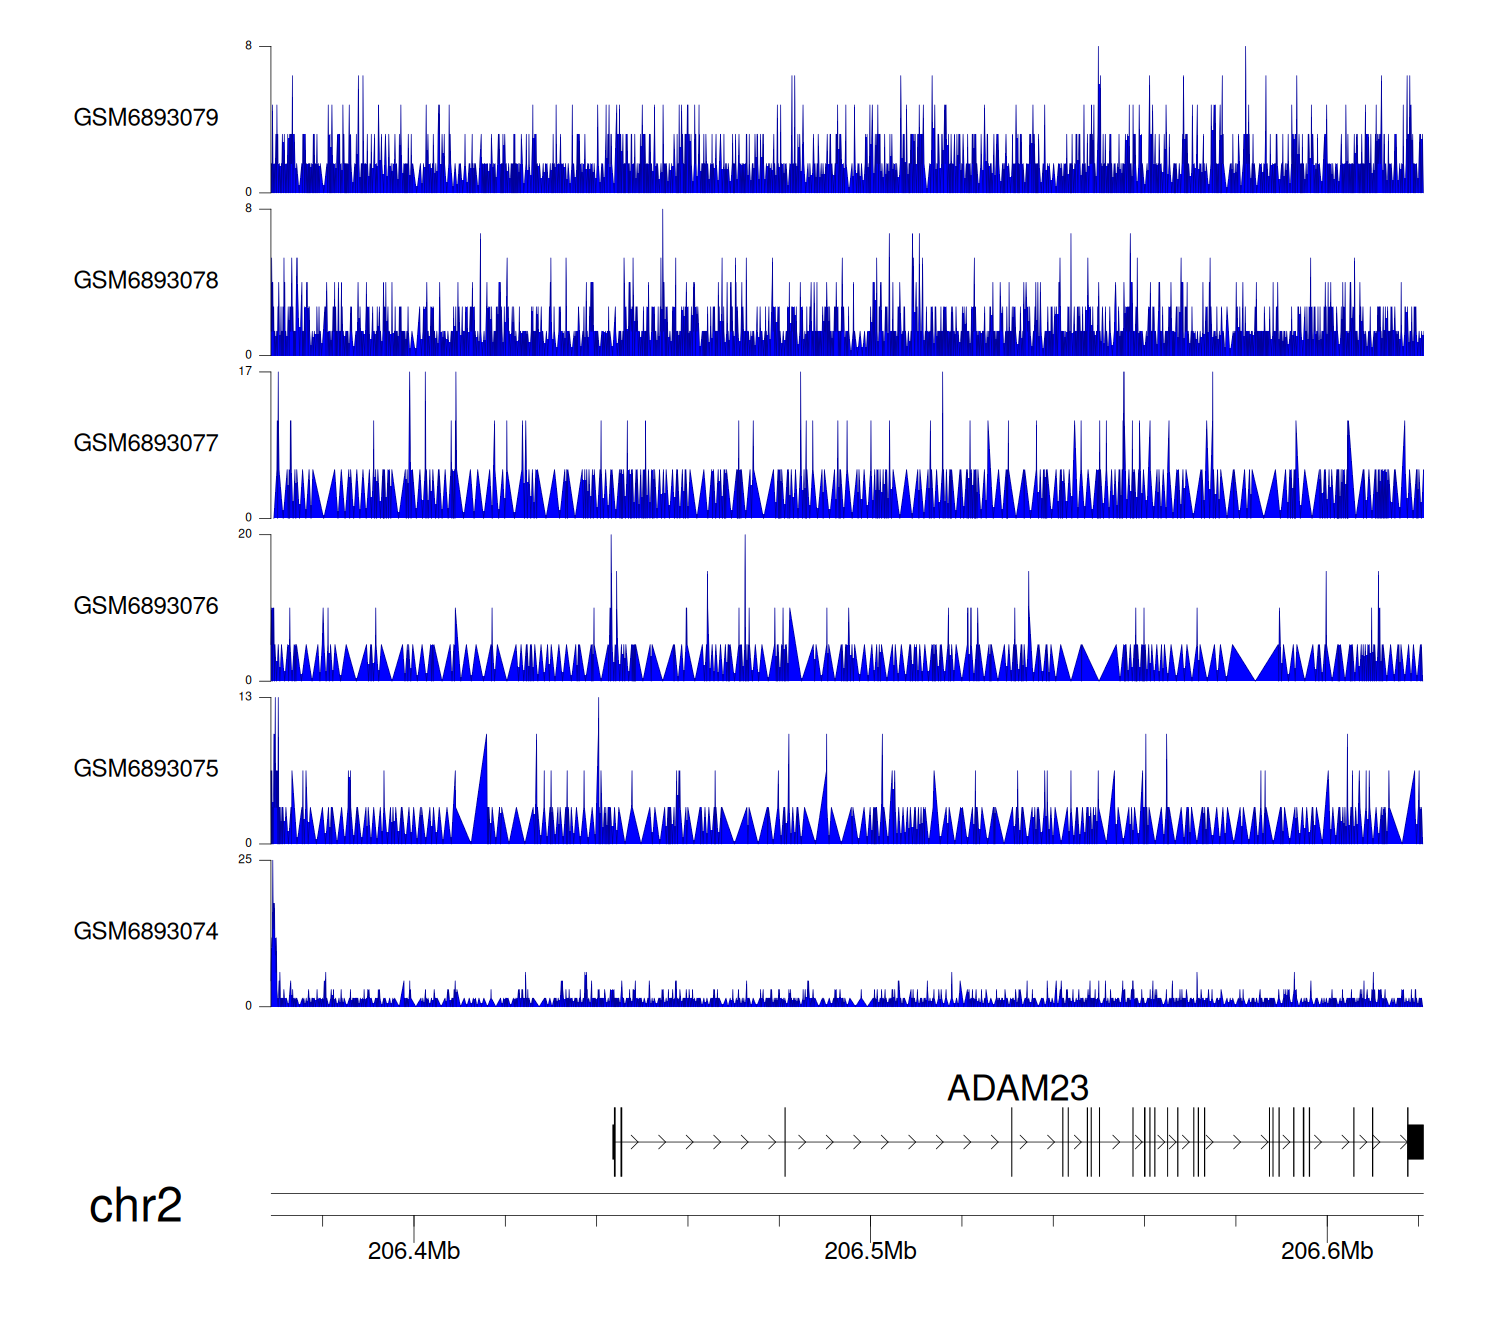This screenshot has height=1320, width=1500.
Task: Click the chr2 chromosome label
Action: tap(135, 1205)
